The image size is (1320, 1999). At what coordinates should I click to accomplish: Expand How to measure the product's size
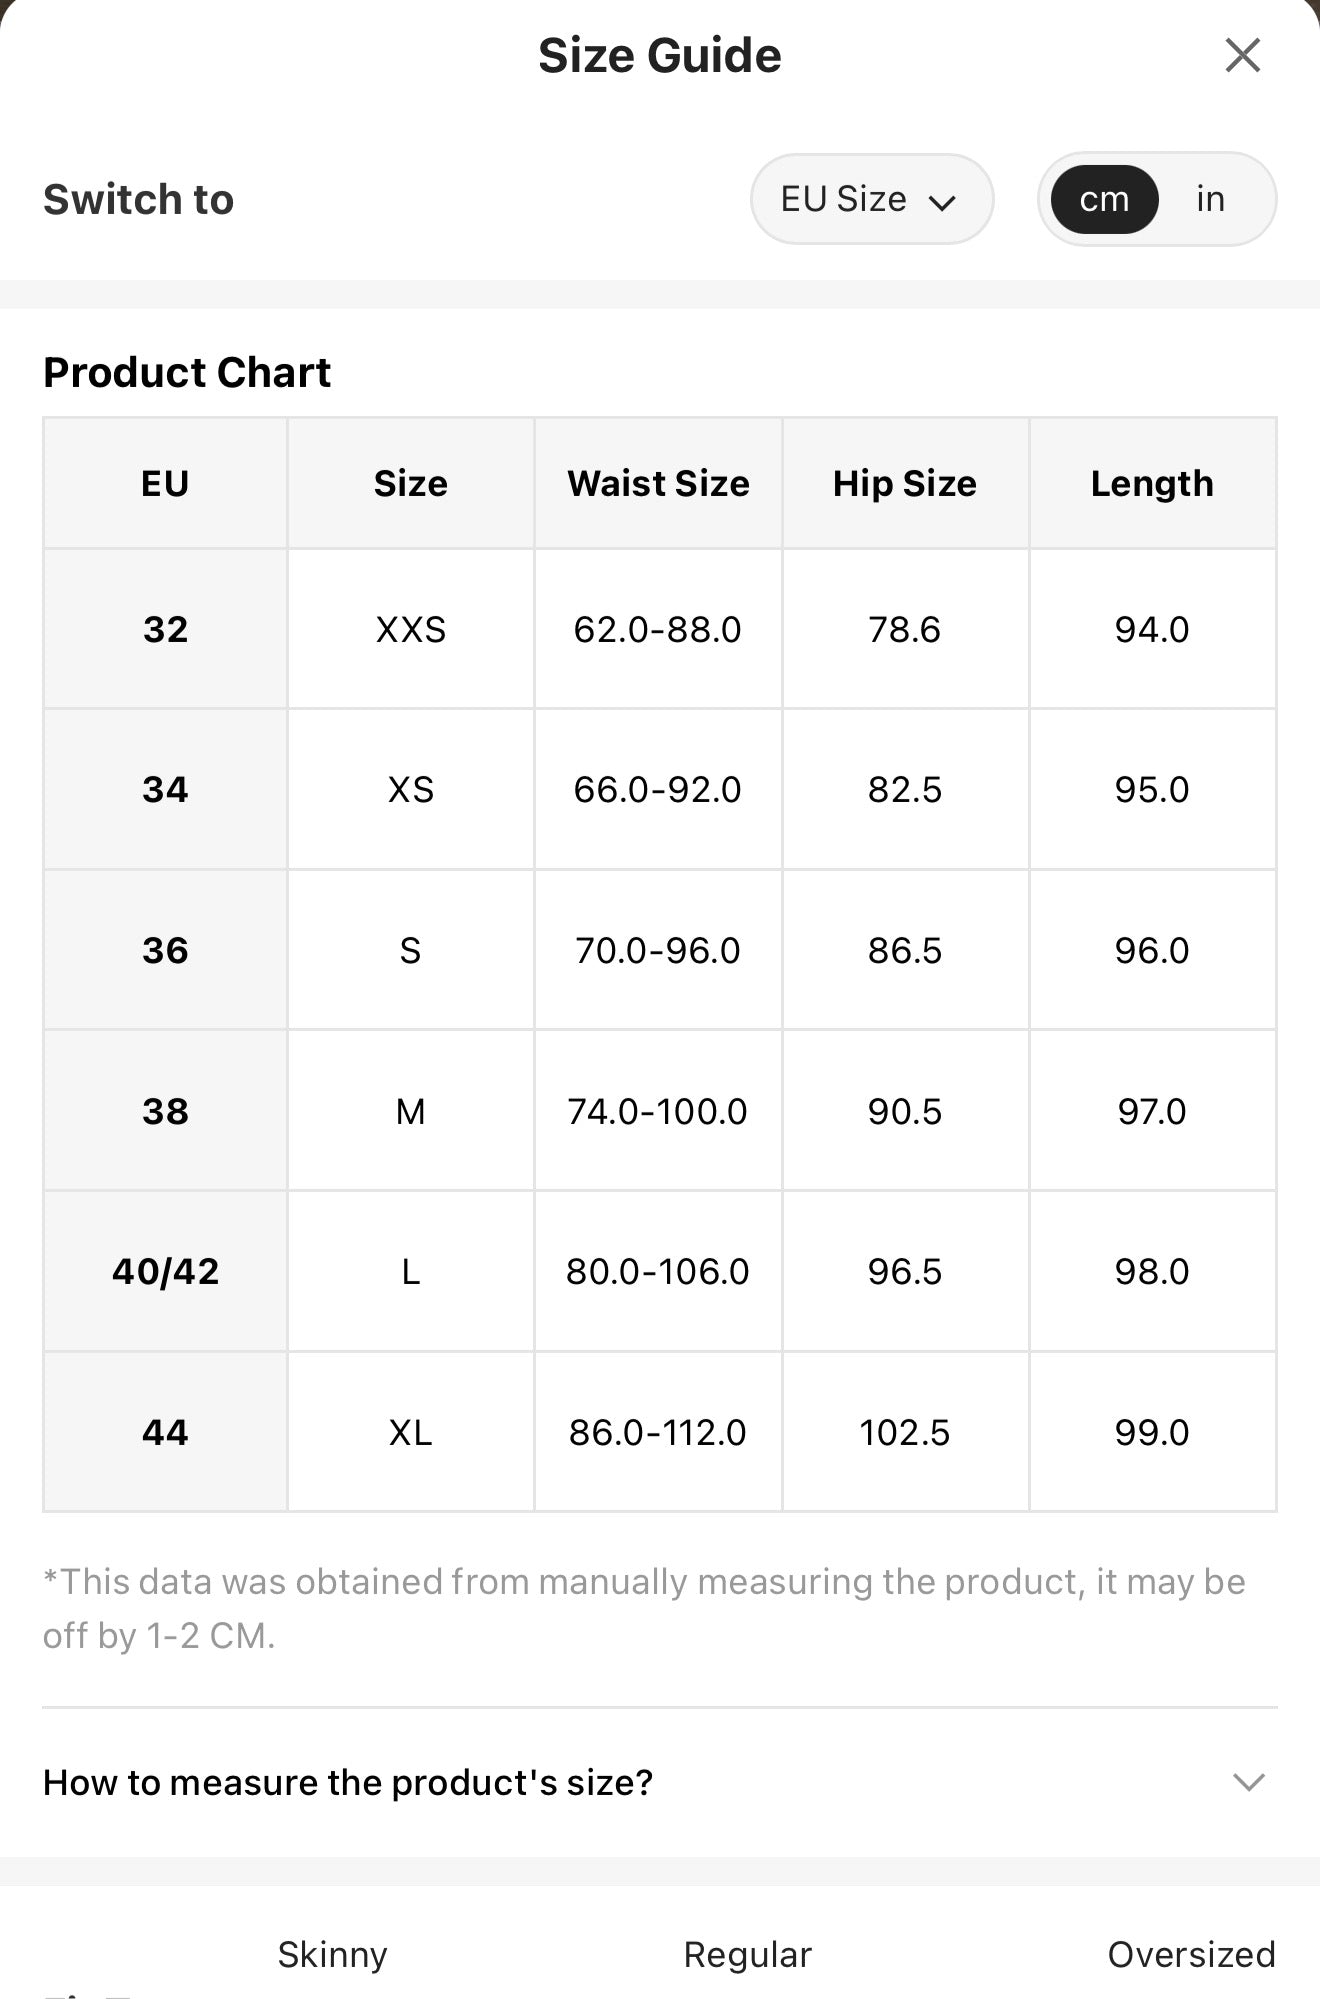point(660,1782)
